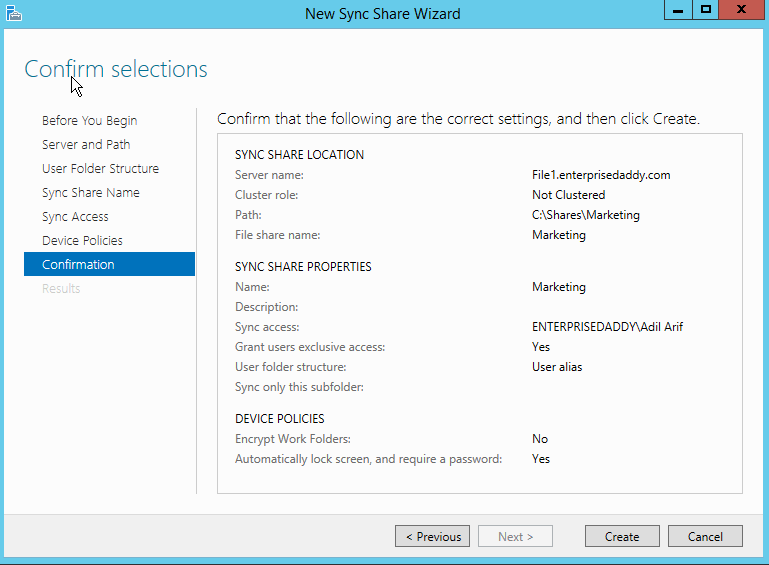Go to the Before You Begin step

pos(89,121)
